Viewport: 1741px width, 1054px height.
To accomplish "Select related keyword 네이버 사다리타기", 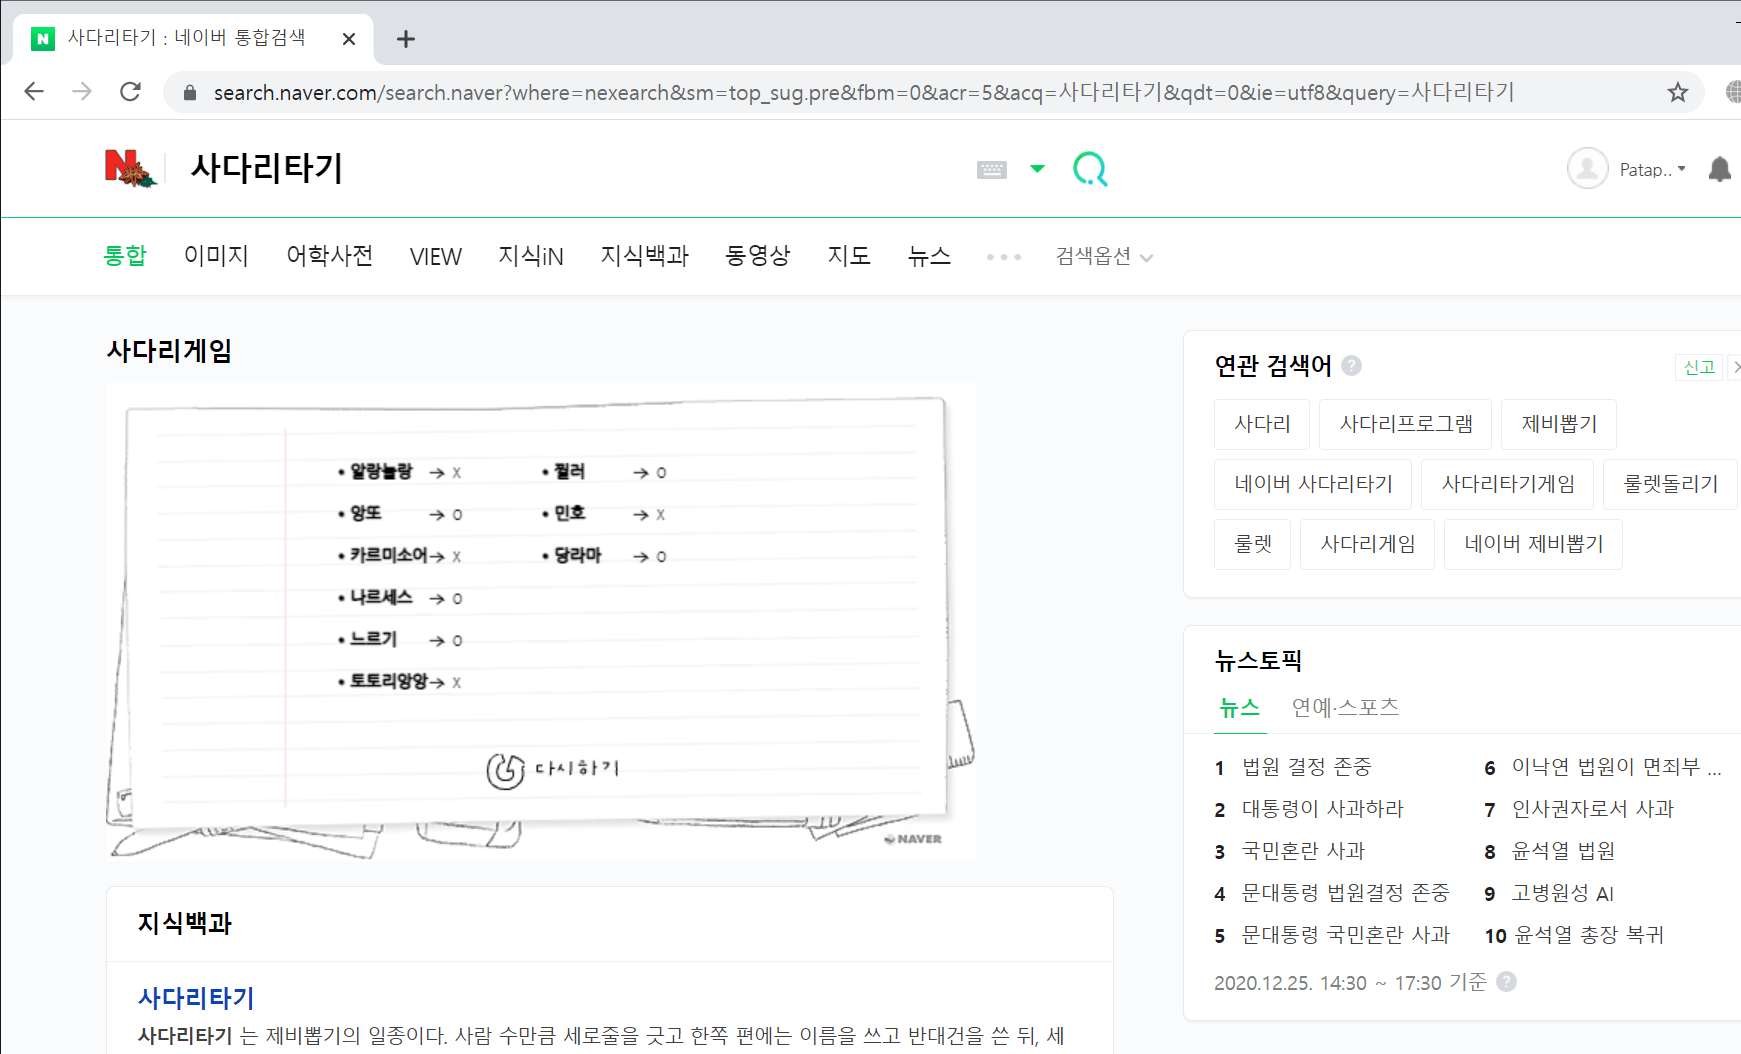I will click(x=1313, y=484).
